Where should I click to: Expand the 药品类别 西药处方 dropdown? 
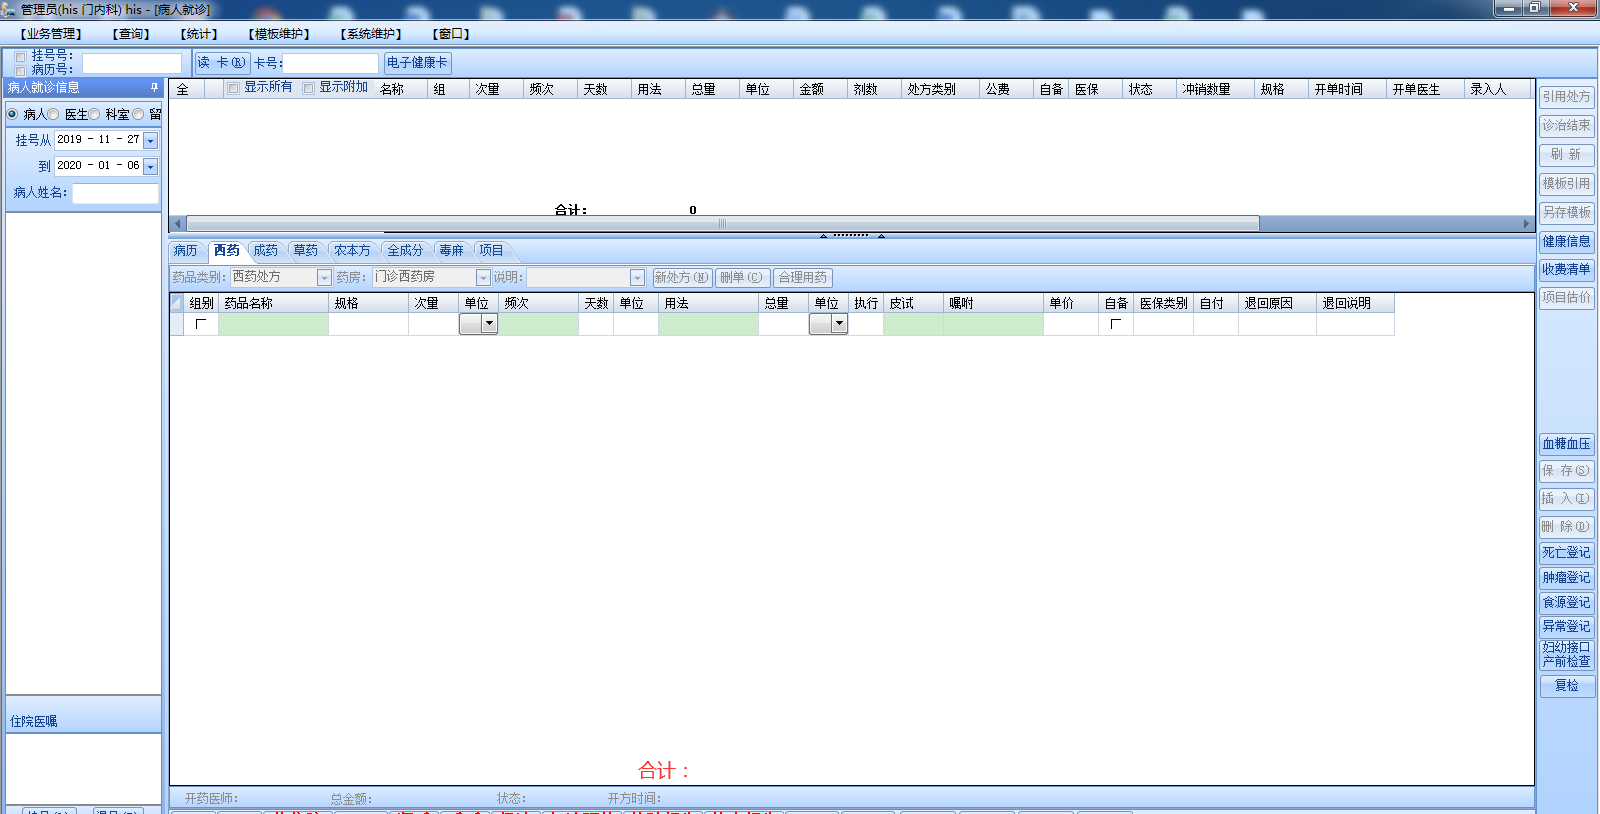324,278
